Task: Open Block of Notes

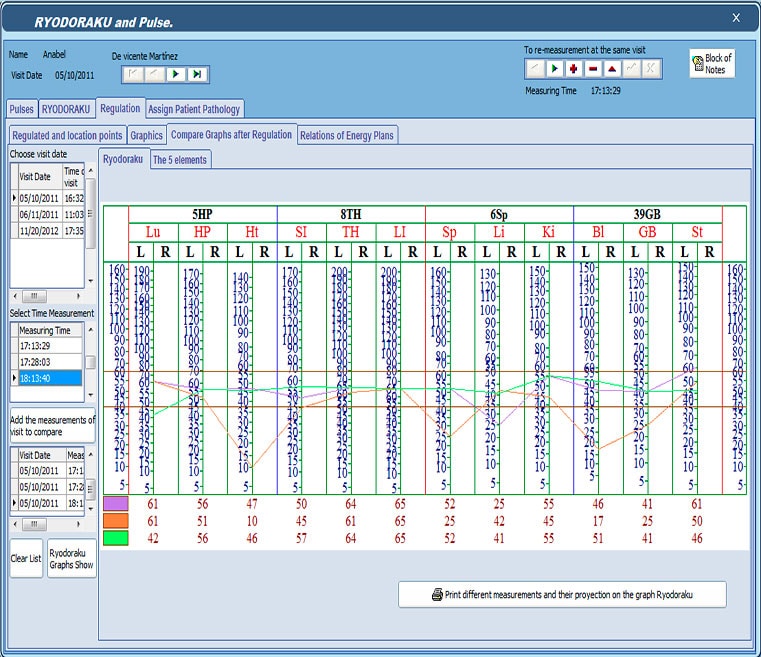Action: (x=712, y=64)
